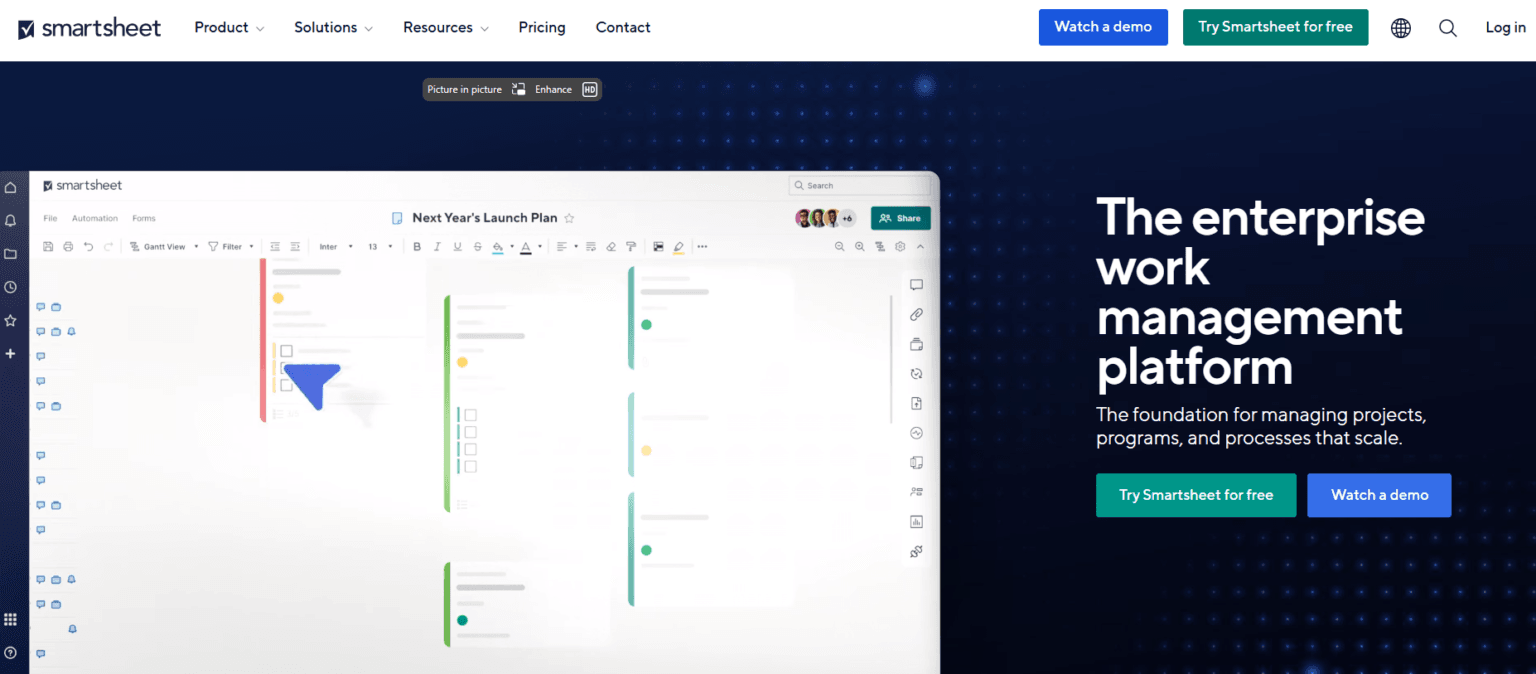Screen dimensions: 1536x674
Task: Click the Undo icon in the toolbar
Action: pos(89,246)
